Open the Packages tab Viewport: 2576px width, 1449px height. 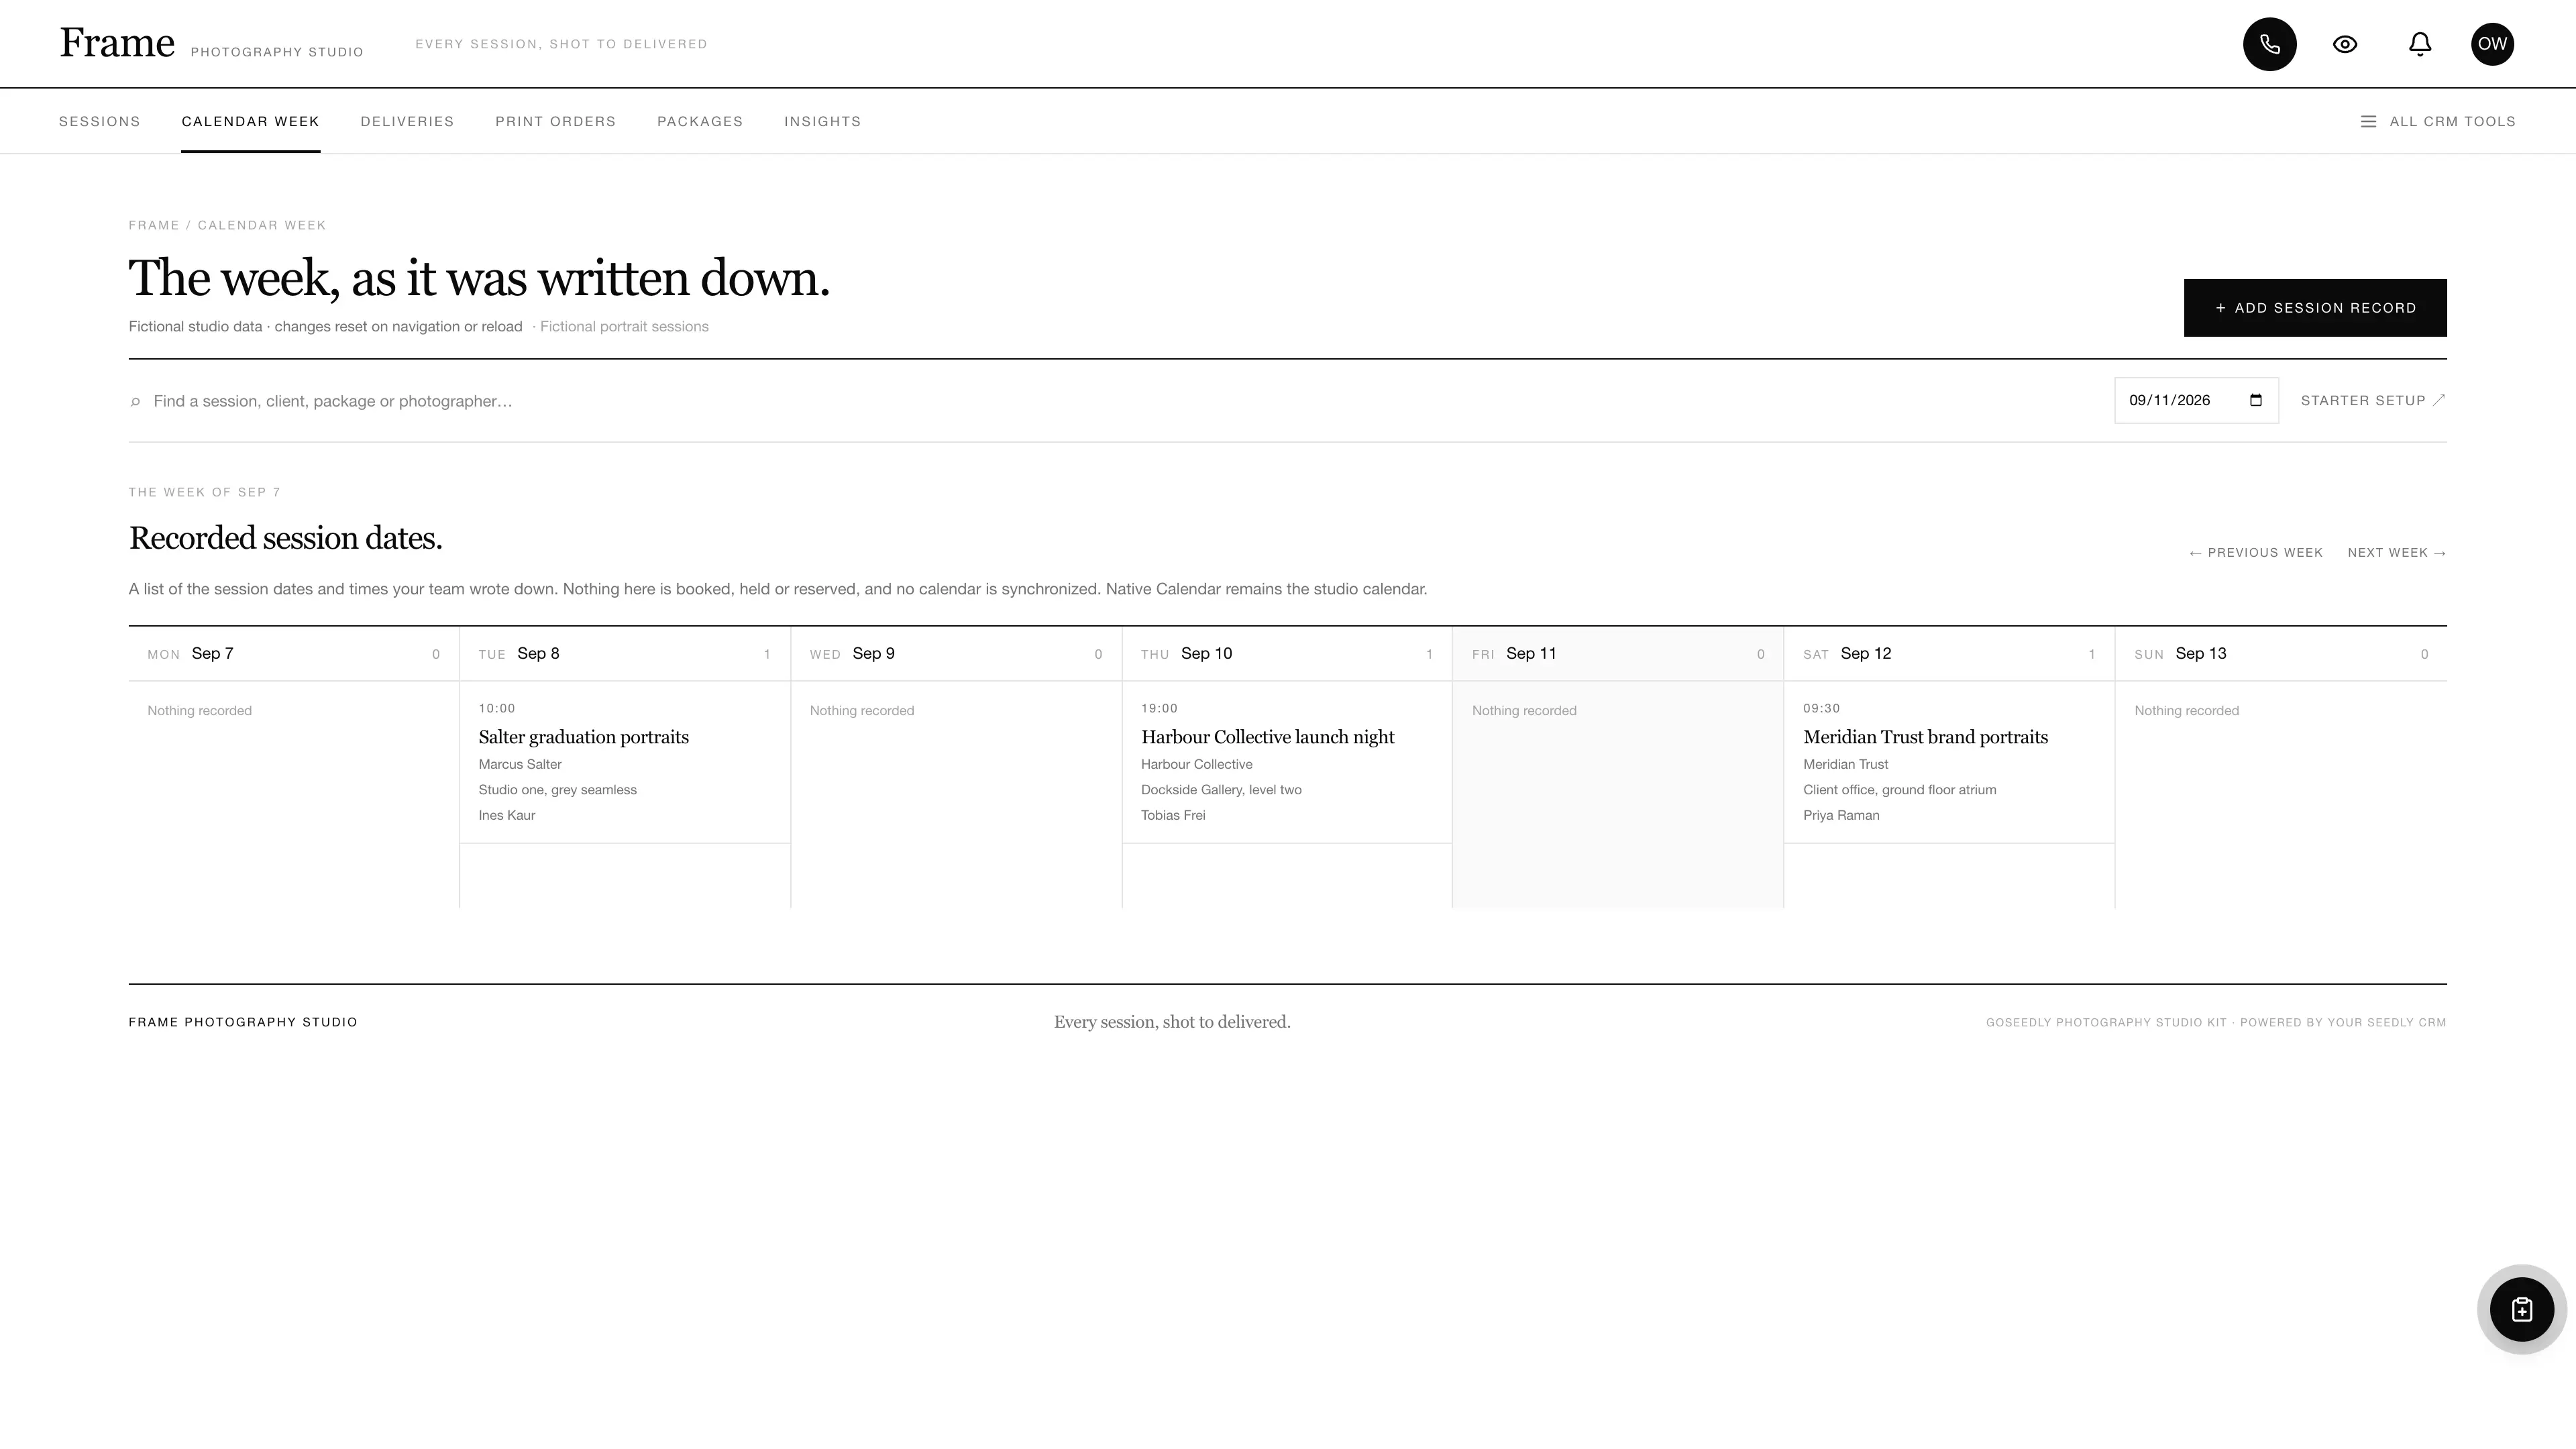coord(700,121)
